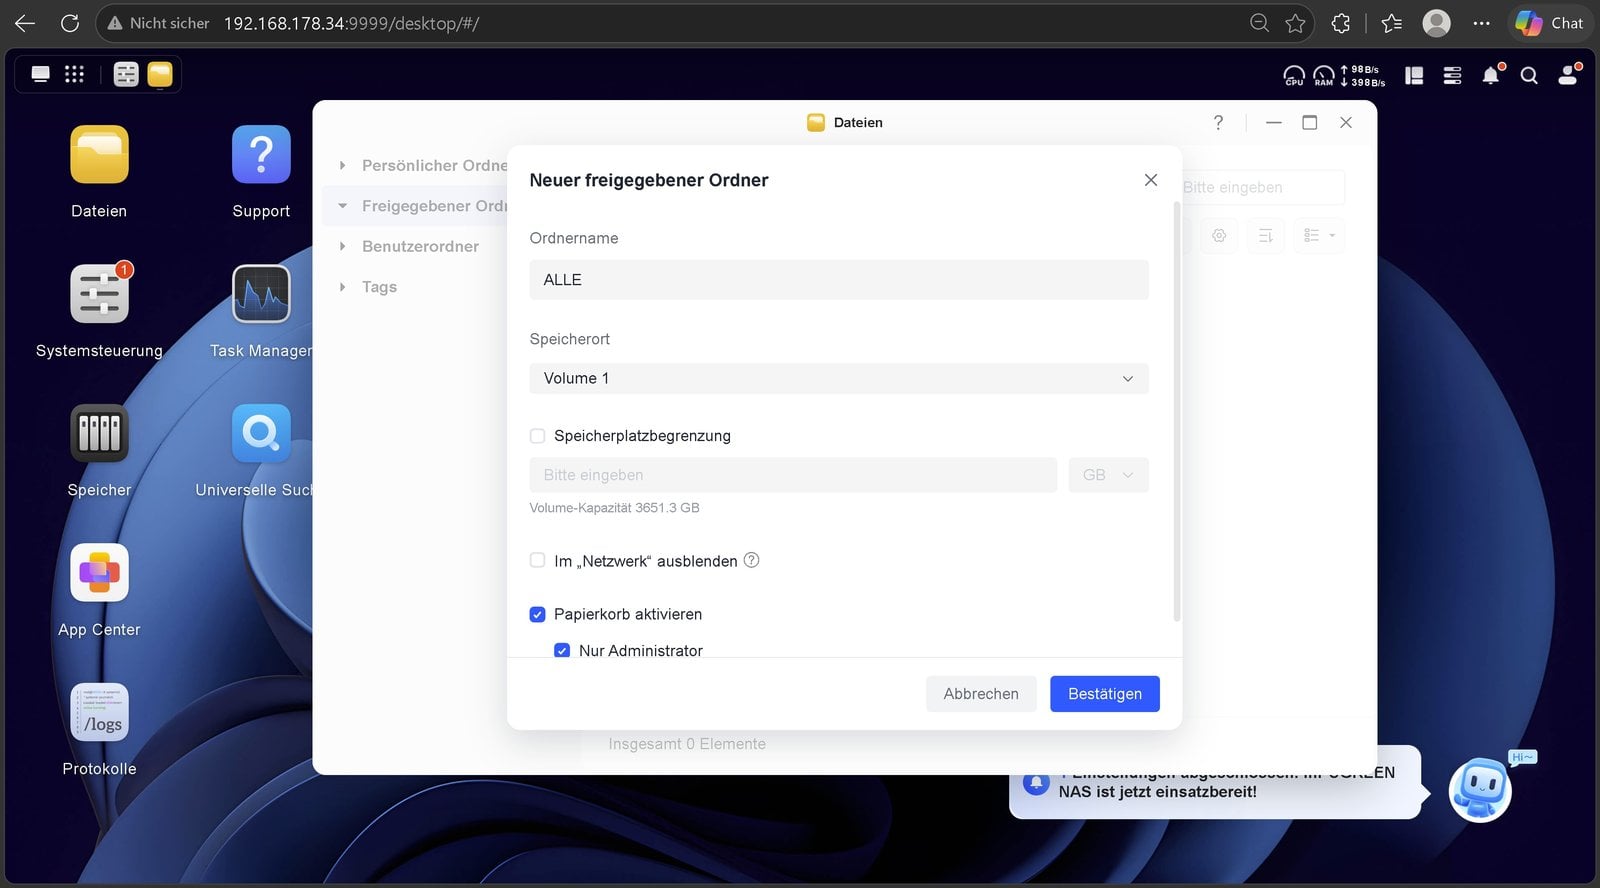
Task: Click the RAM usage gauge icon
Action: point(1324,75)
